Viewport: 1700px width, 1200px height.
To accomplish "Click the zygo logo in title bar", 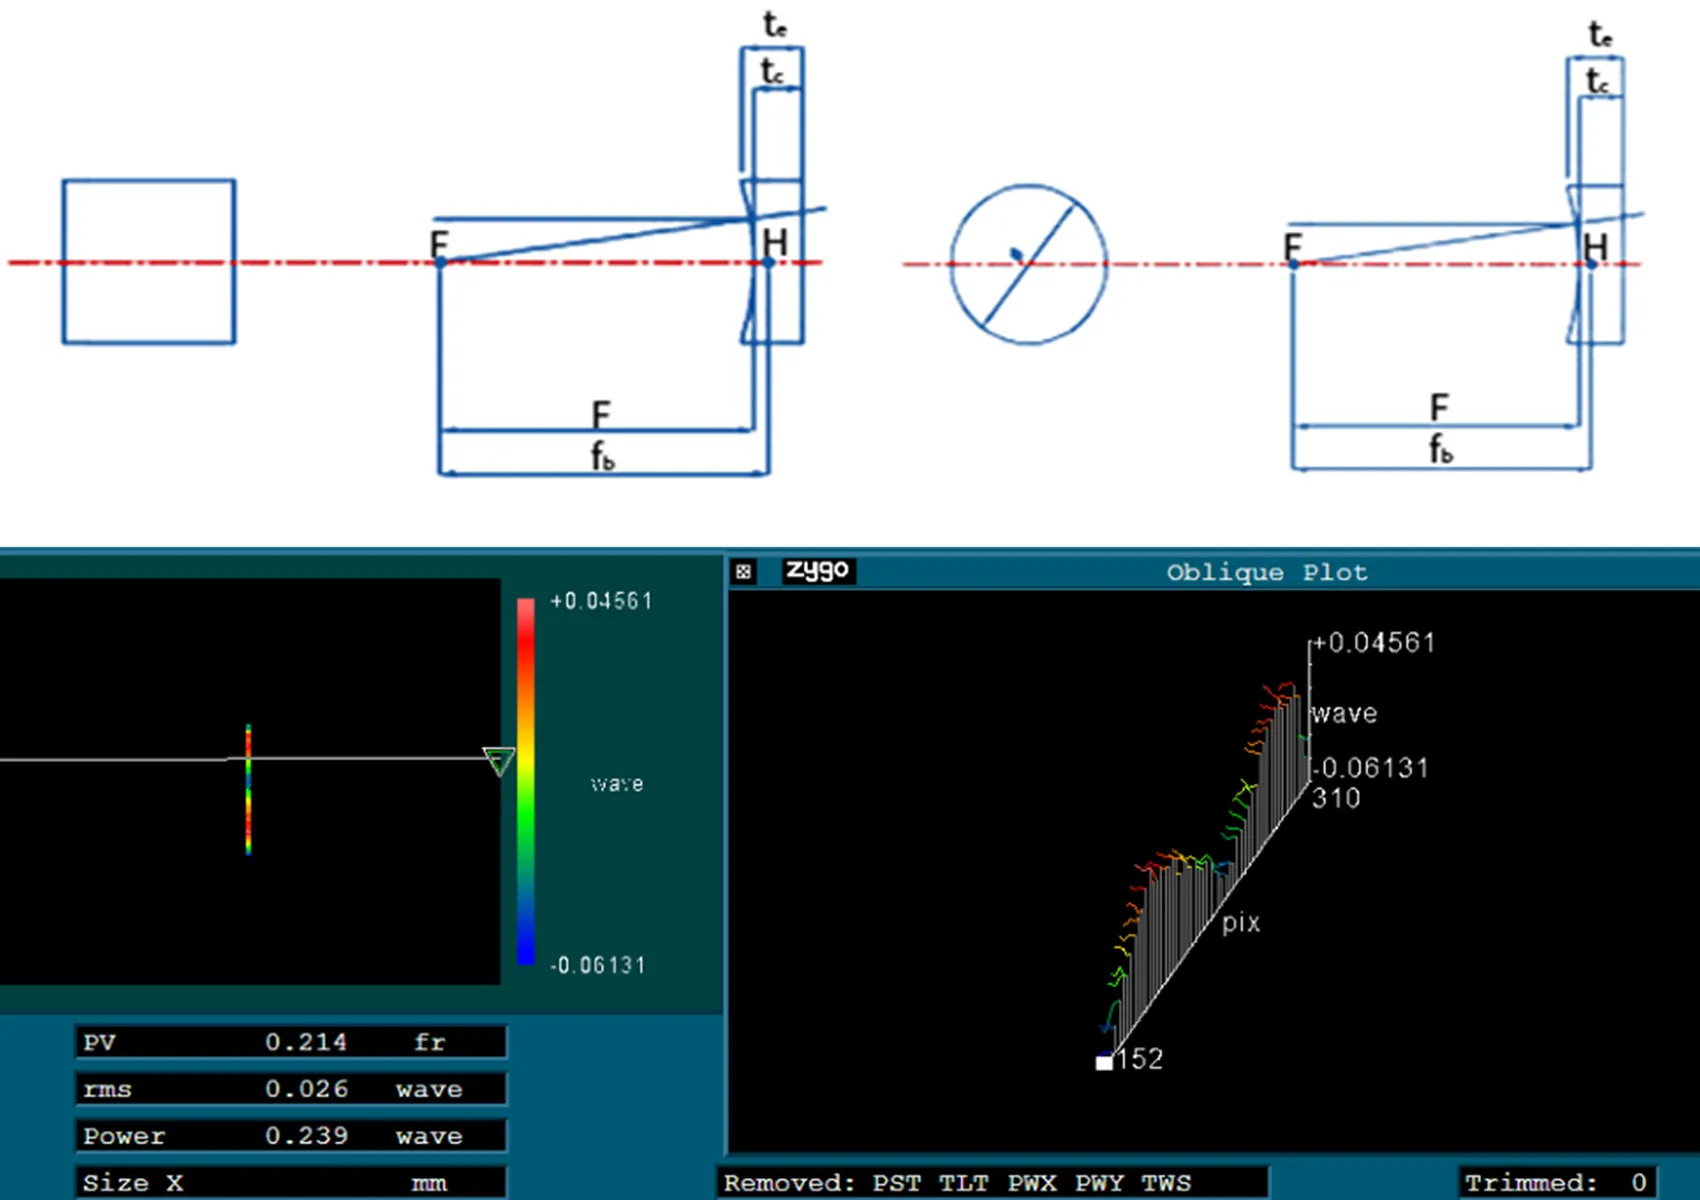I will [x=817, y=570].
